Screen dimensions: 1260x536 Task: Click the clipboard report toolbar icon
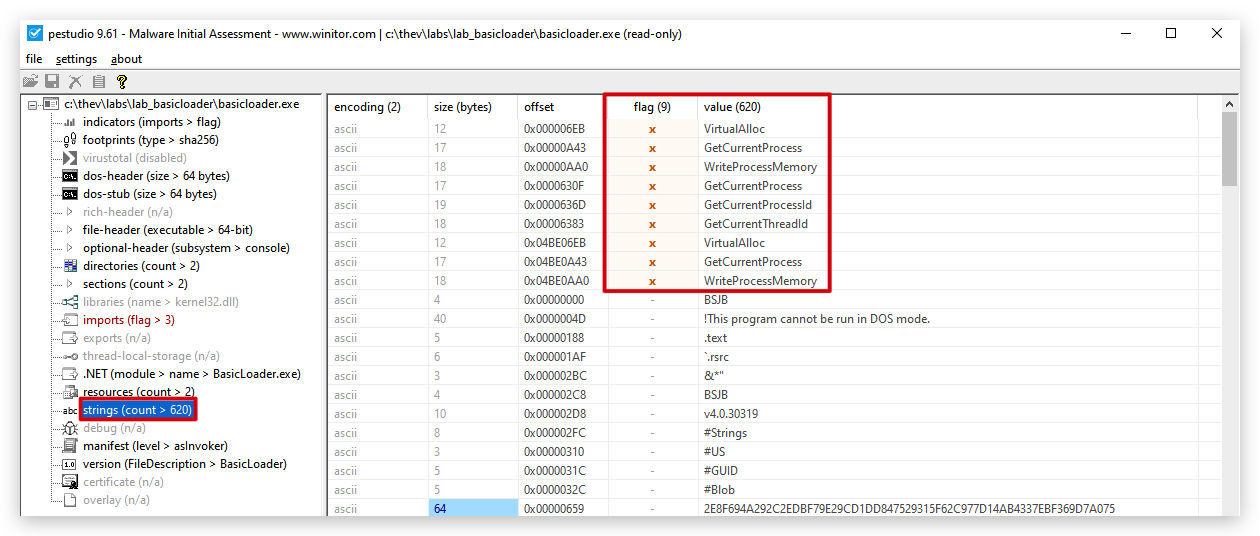click(x=99, y=81)
